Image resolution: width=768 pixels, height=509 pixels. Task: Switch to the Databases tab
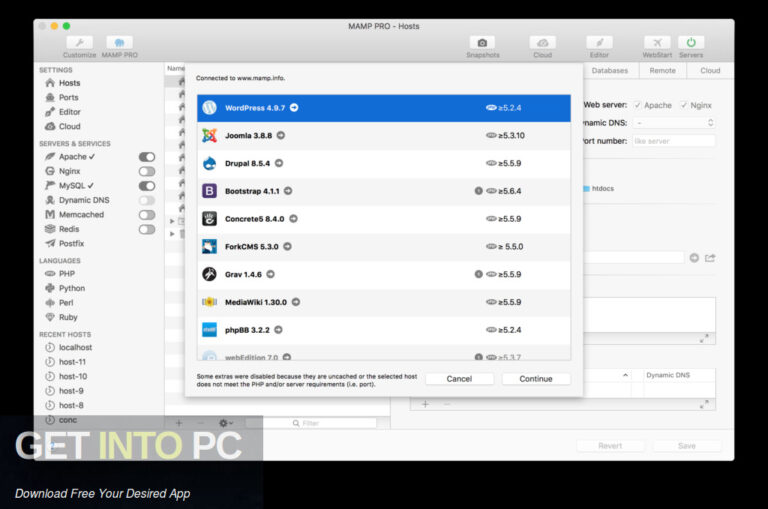(609, 71)
